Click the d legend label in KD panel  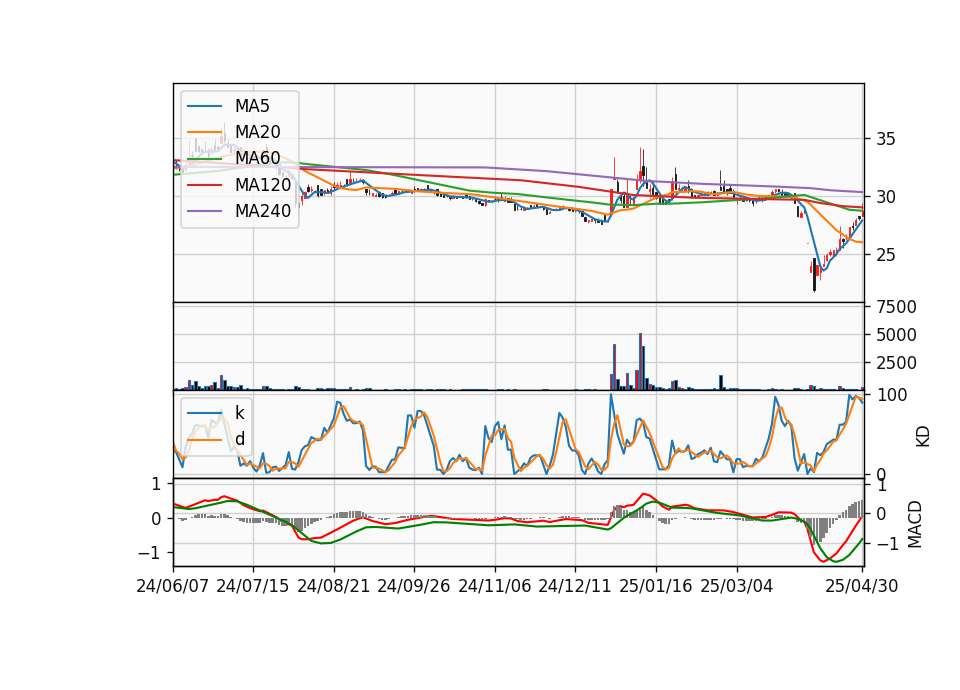[240, 439]
